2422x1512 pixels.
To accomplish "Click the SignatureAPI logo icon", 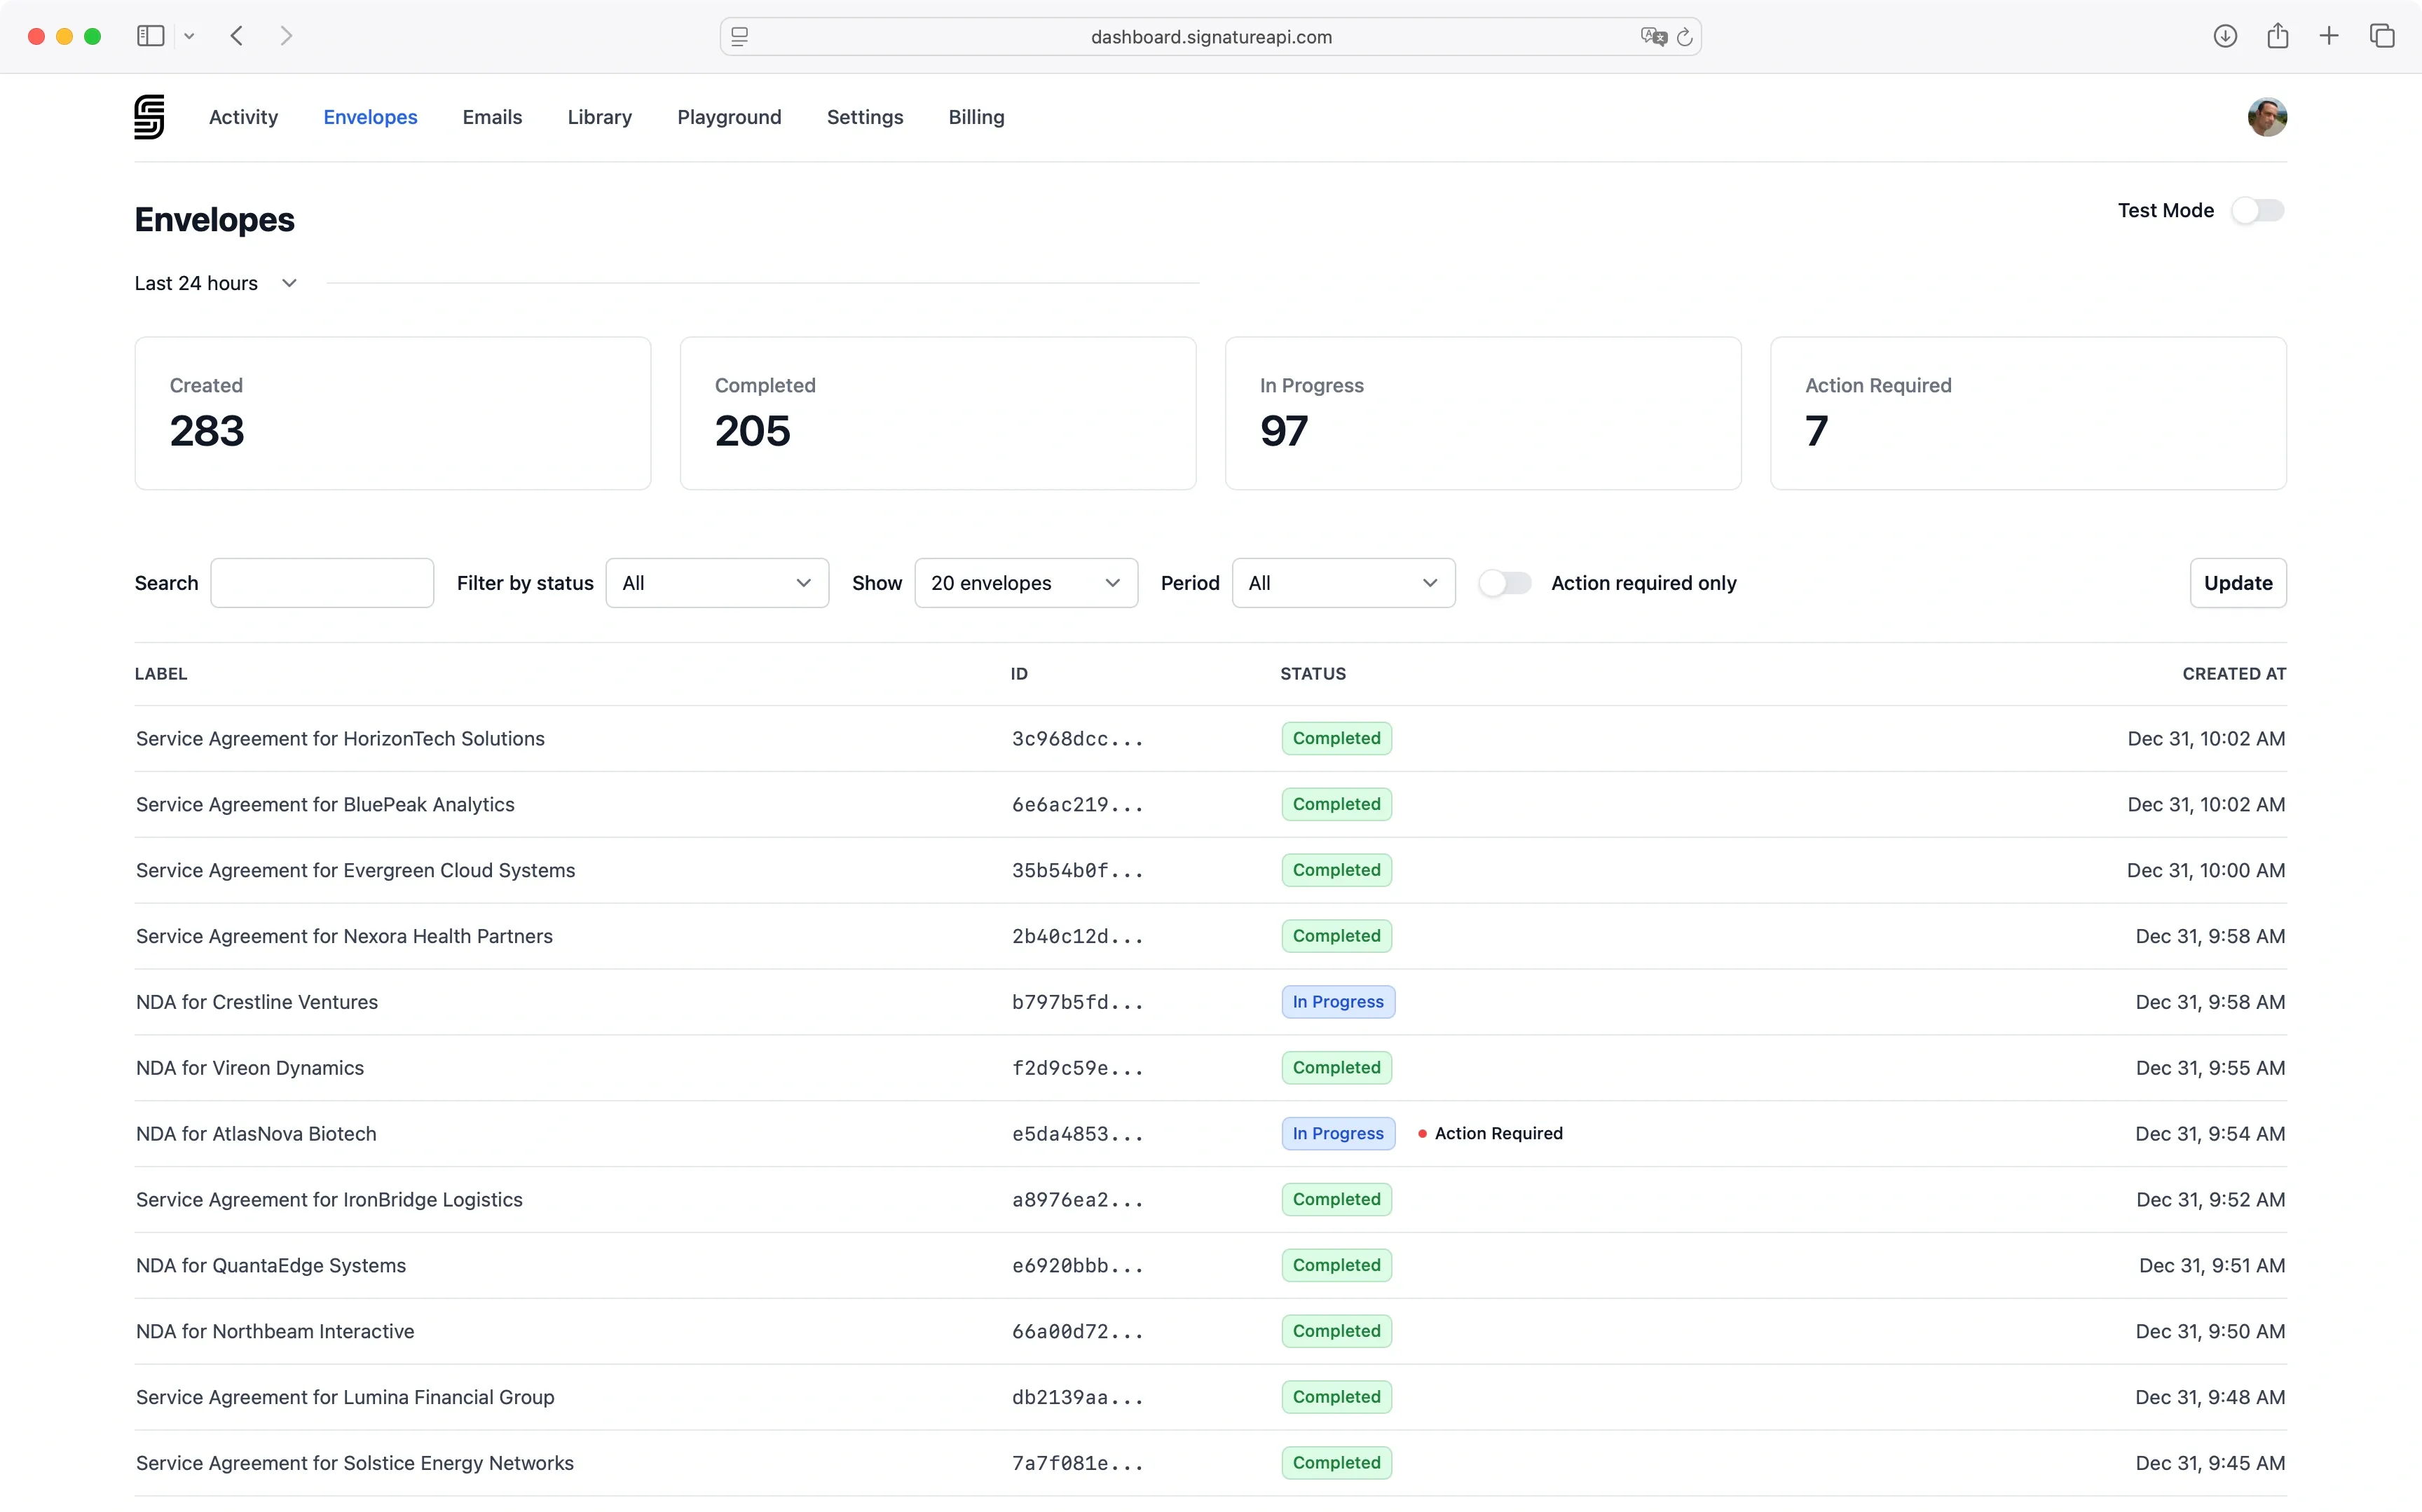I will (x=149, y=117).
